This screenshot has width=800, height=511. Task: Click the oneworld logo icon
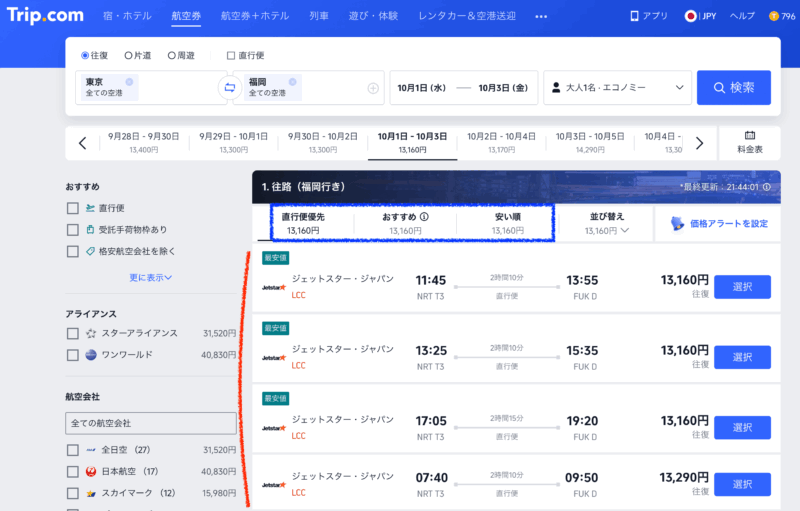(91, 355)
